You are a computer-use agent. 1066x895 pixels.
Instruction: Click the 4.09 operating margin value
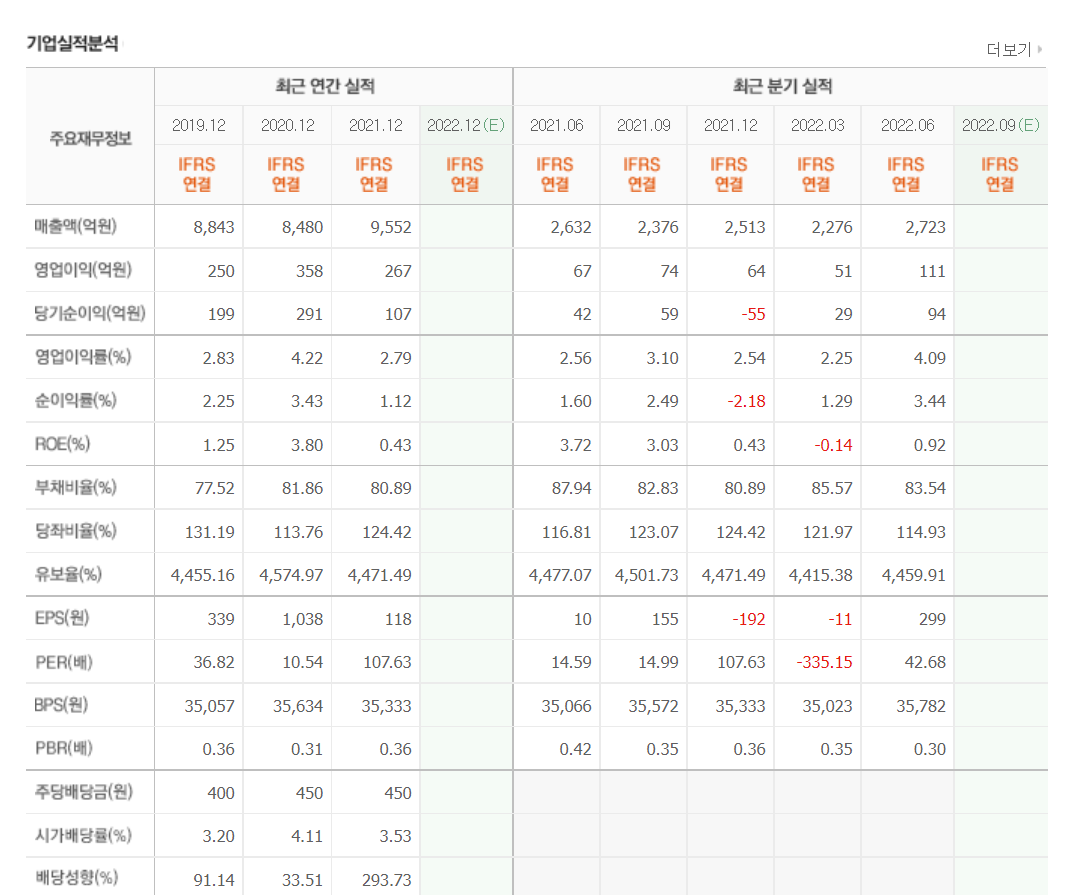point(929,358)
